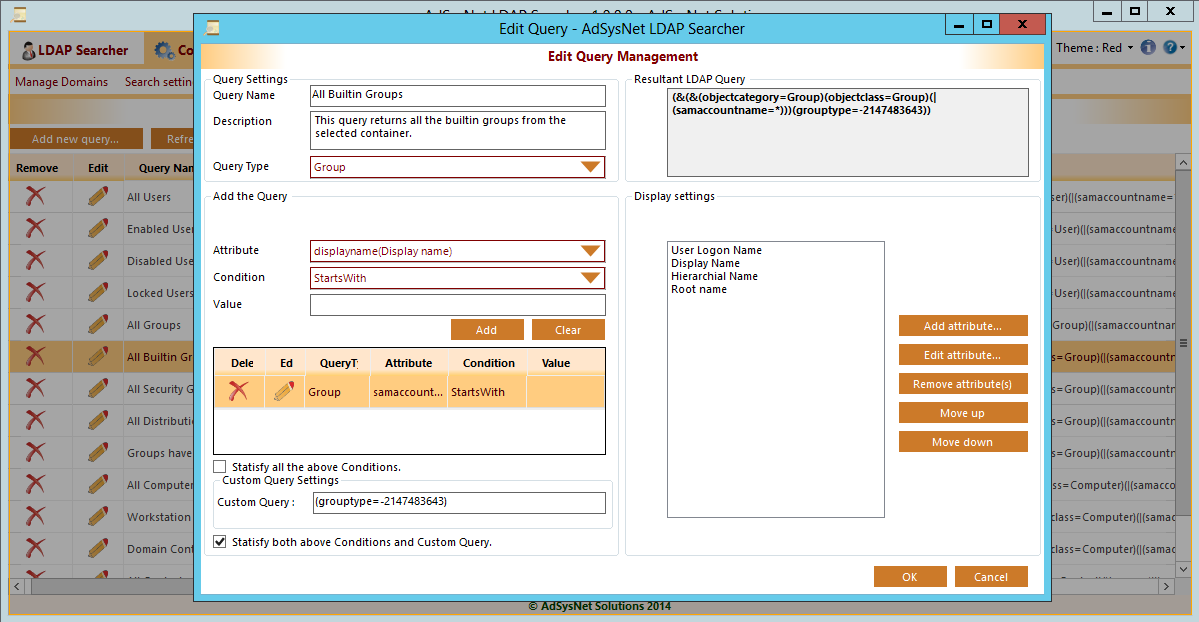
Task: Delete the Group condition row in dialog
Action: [239, 391]
